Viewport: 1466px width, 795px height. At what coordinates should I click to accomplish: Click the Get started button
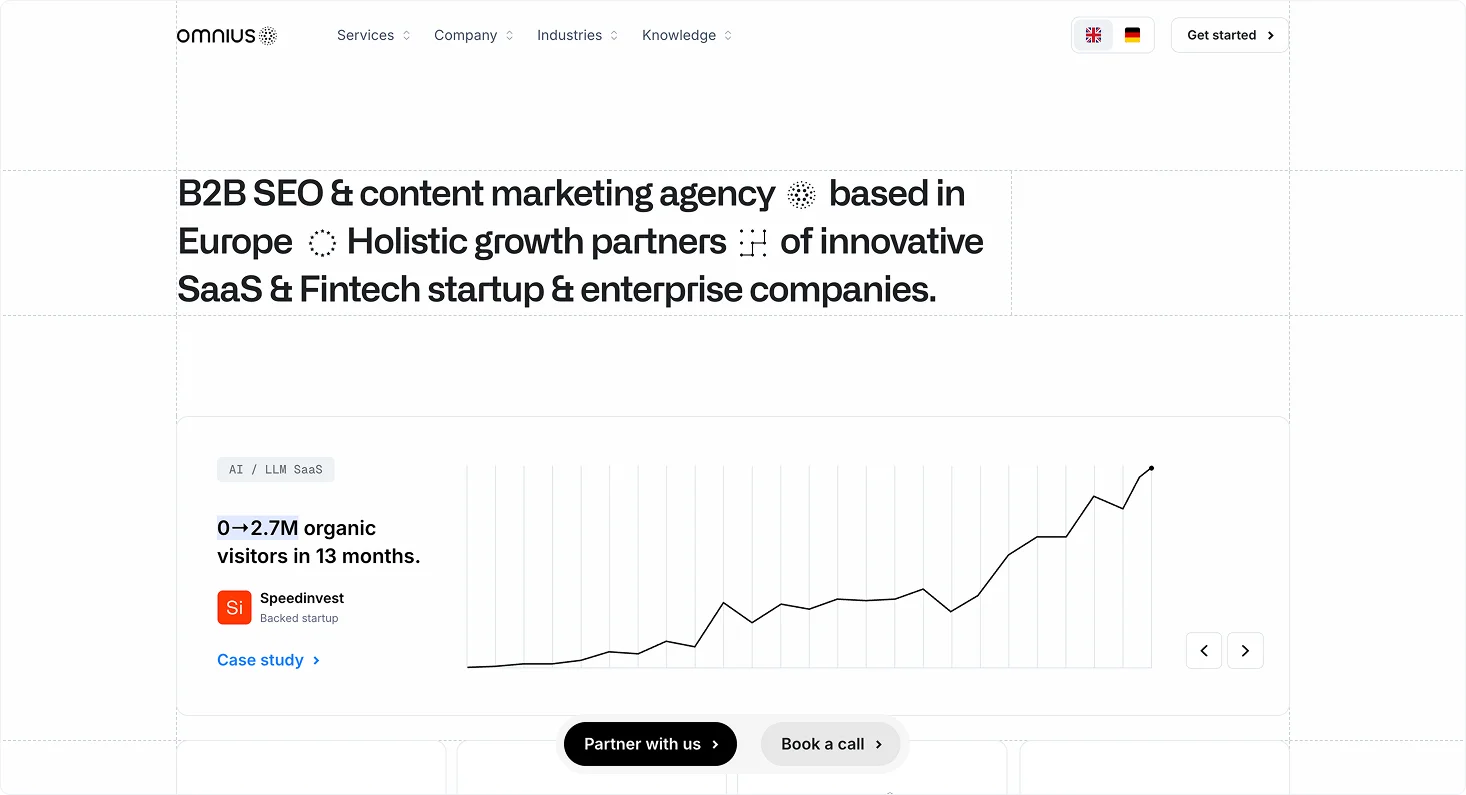coord(1229,35)
